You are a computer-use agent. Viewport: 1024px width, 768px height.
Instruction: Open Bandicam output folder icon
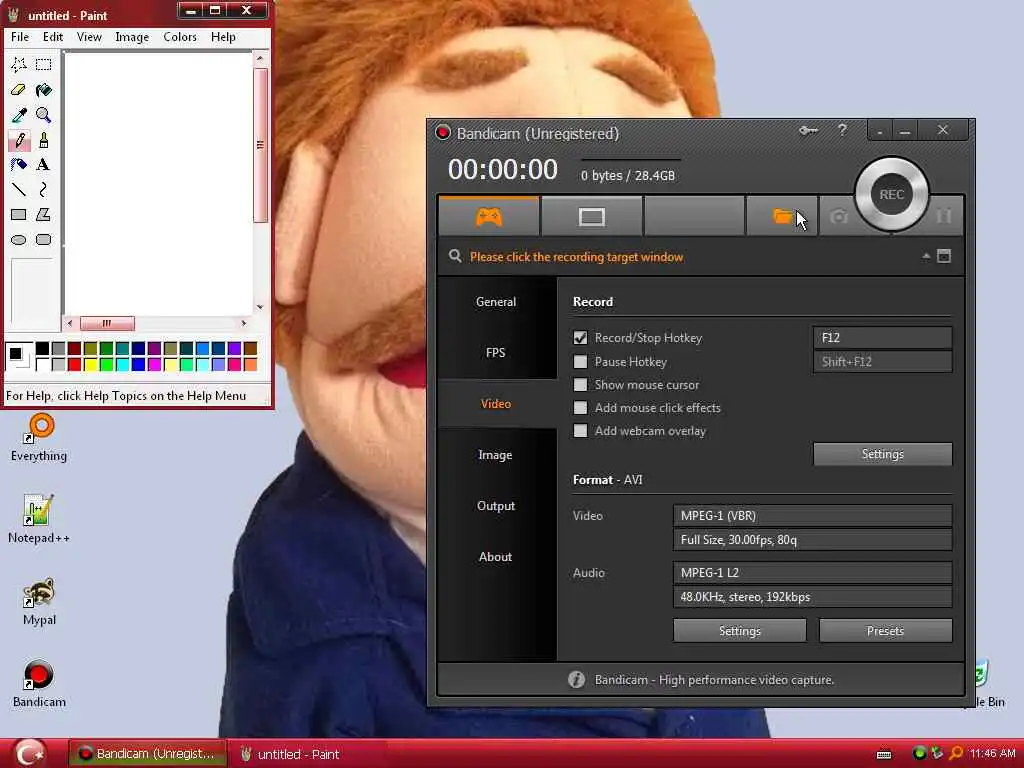tap(782, 216)
